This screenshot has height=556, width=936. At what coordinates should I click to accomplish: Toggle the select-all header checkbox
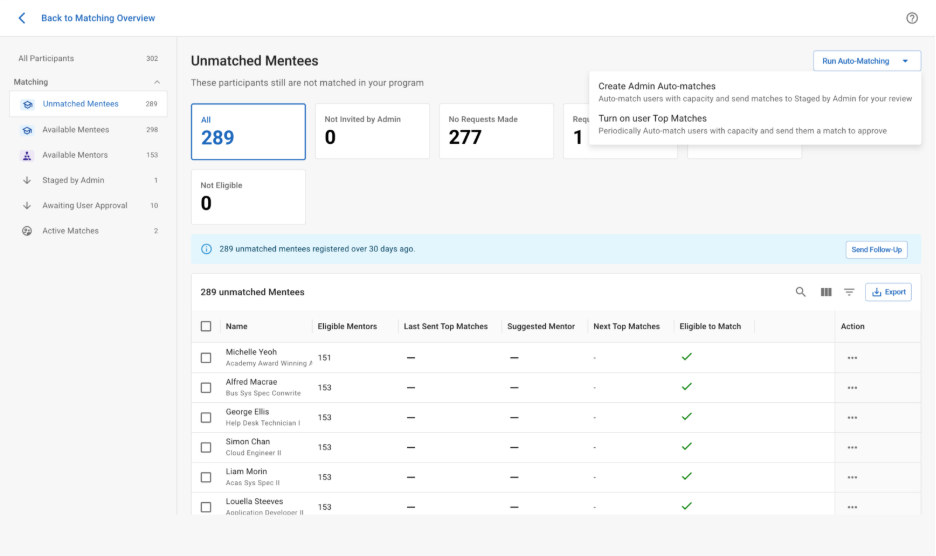(x=206, y=326)
